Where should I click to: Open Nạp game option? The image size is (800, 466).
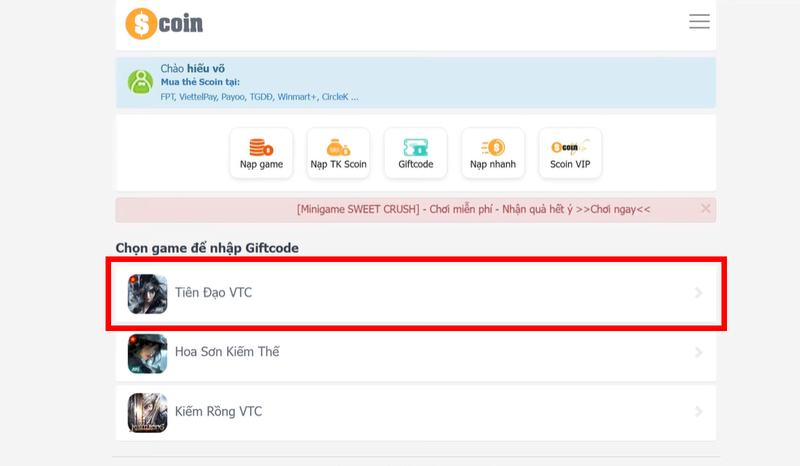(x=261, y=153)
